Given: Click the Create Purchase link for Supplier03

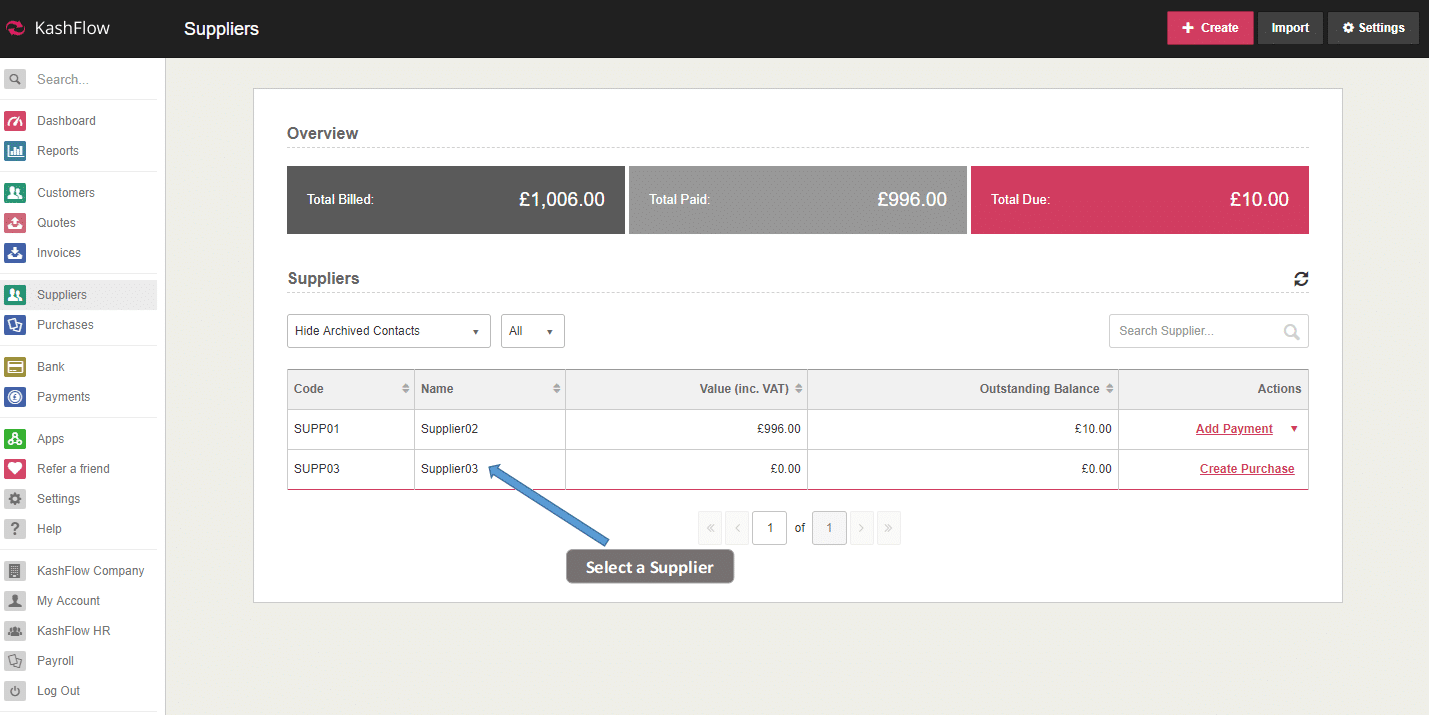Looking at the screenshot, I should click(1246, 469).
